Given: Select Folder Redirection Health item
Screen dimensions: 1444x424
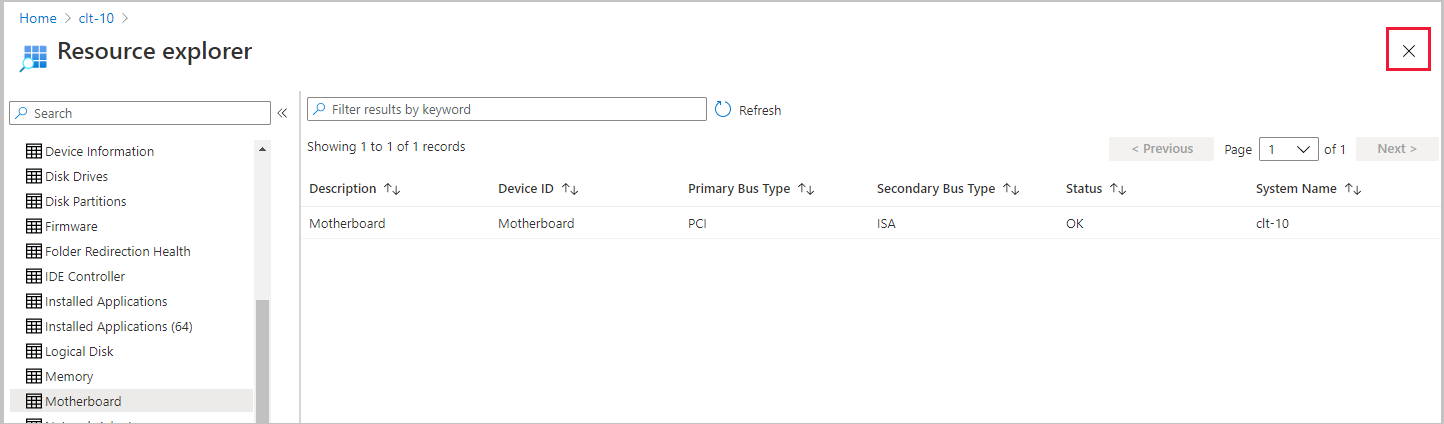Looking at the screenshot, I should (117, 251).
